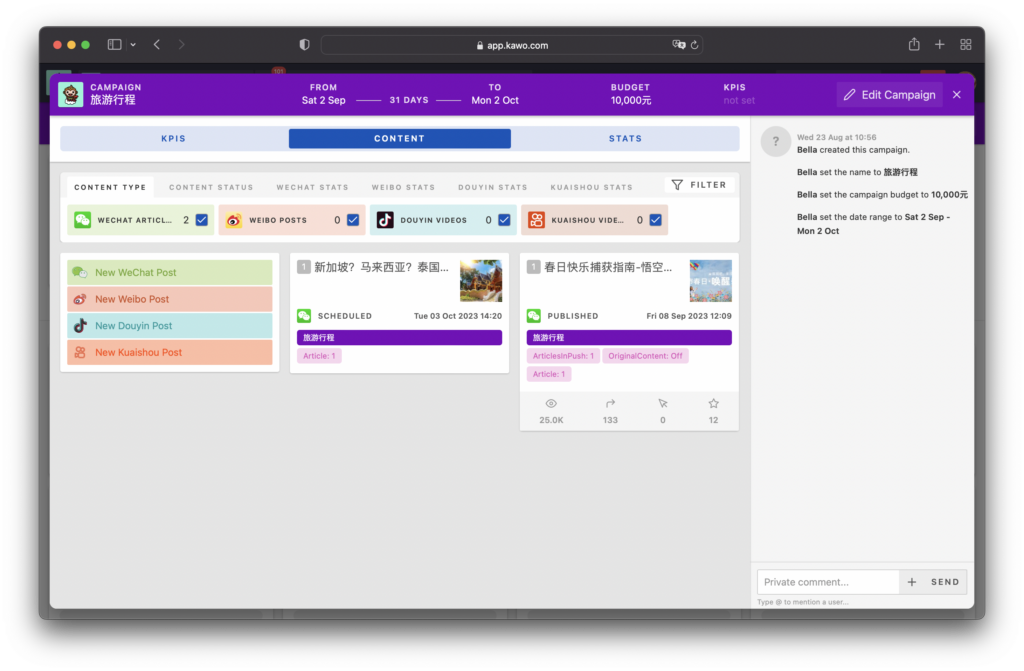This screenshot has height=671, width=1024.
Task: Open the Weibo Stats sub-tab
Action: [x=403, y=187]
